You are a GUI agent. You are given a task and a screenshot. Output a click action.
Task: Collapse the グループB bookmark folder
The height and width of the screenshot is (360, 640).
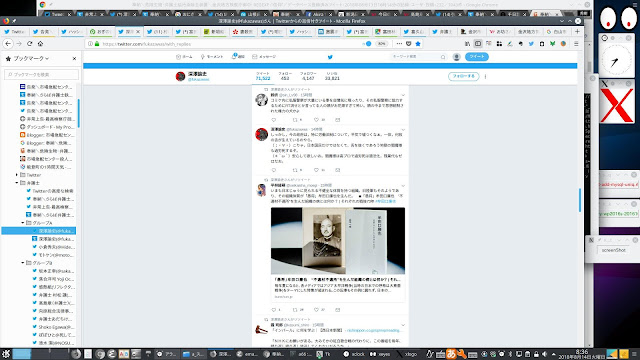pos(23,263)
